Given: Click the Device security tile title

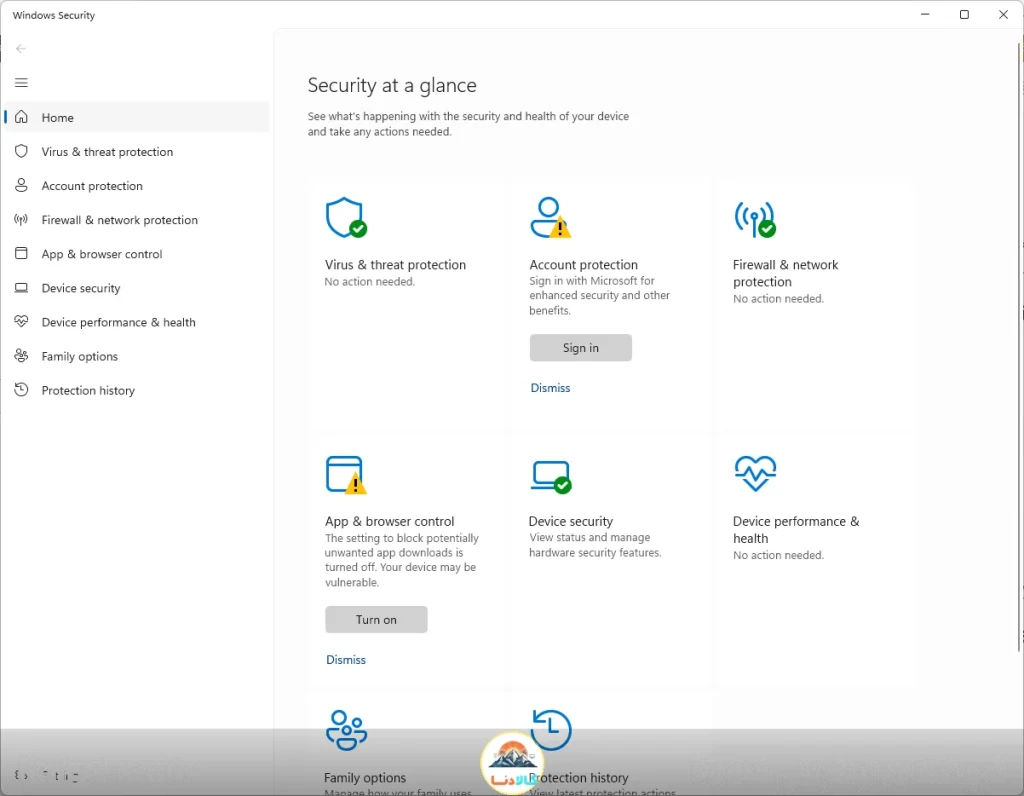Looking at the screenshot, I should [570, 521].
